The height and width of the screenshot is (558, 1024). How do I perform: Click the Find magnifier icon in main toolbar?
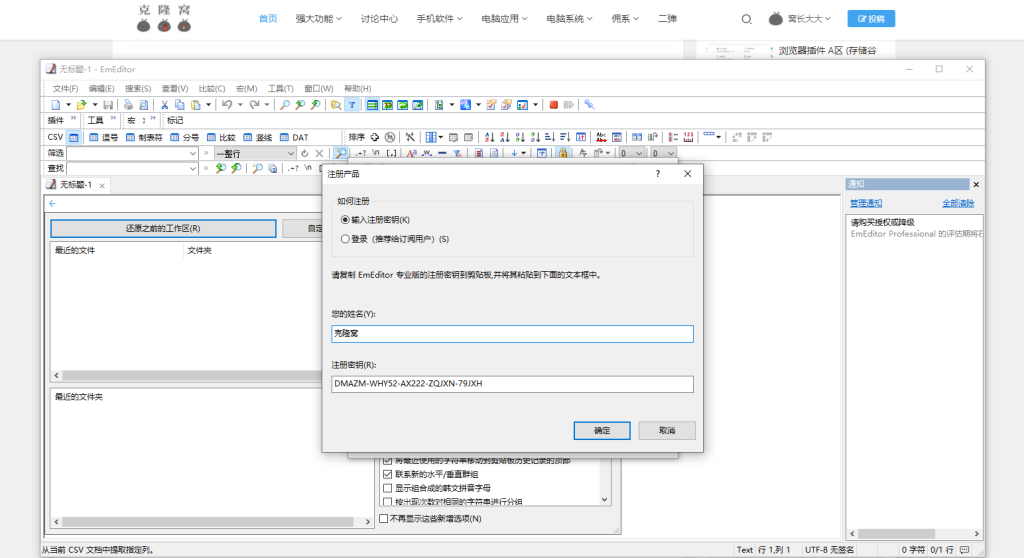tap(285, 105)
